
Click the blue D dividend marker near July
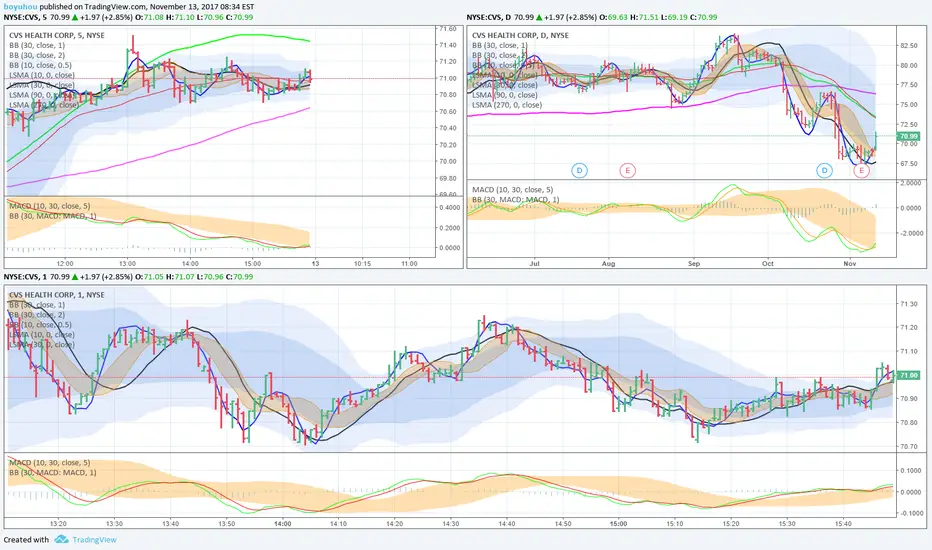click(x=580, y=171)
